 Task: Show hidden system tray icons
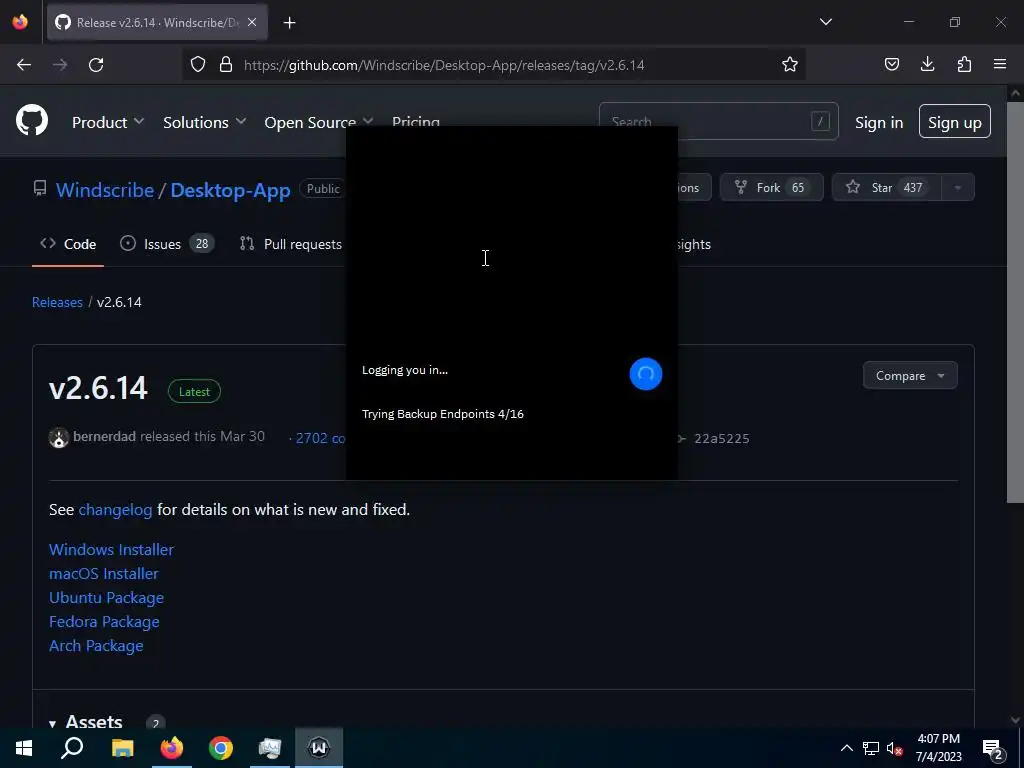click(846, 748)
